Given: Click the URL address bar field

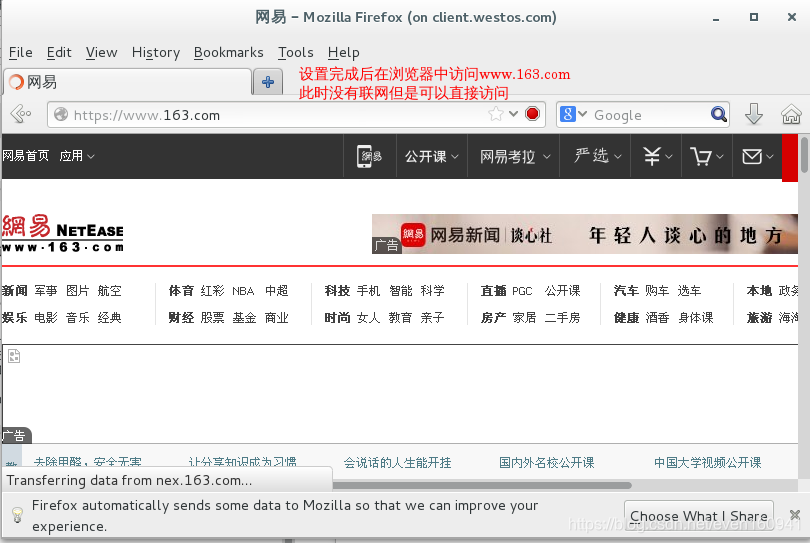Looking at the screenshot, I should (297, 114).
